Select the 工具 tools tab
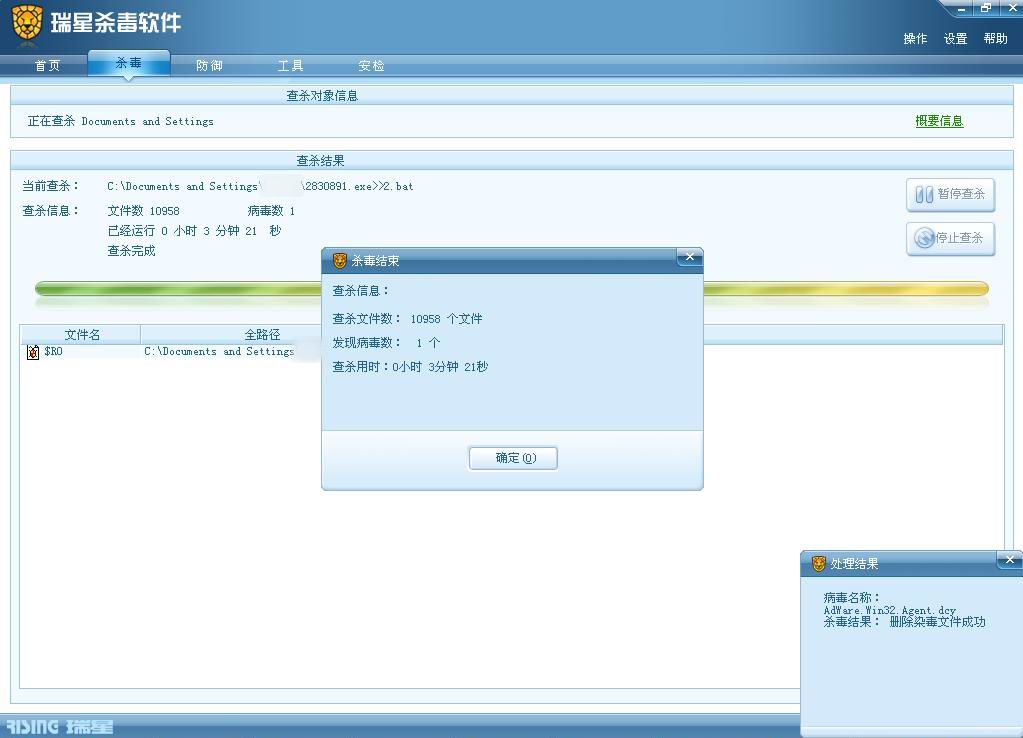Viewport: 1023px width, 738px height. tap(290, 65)
